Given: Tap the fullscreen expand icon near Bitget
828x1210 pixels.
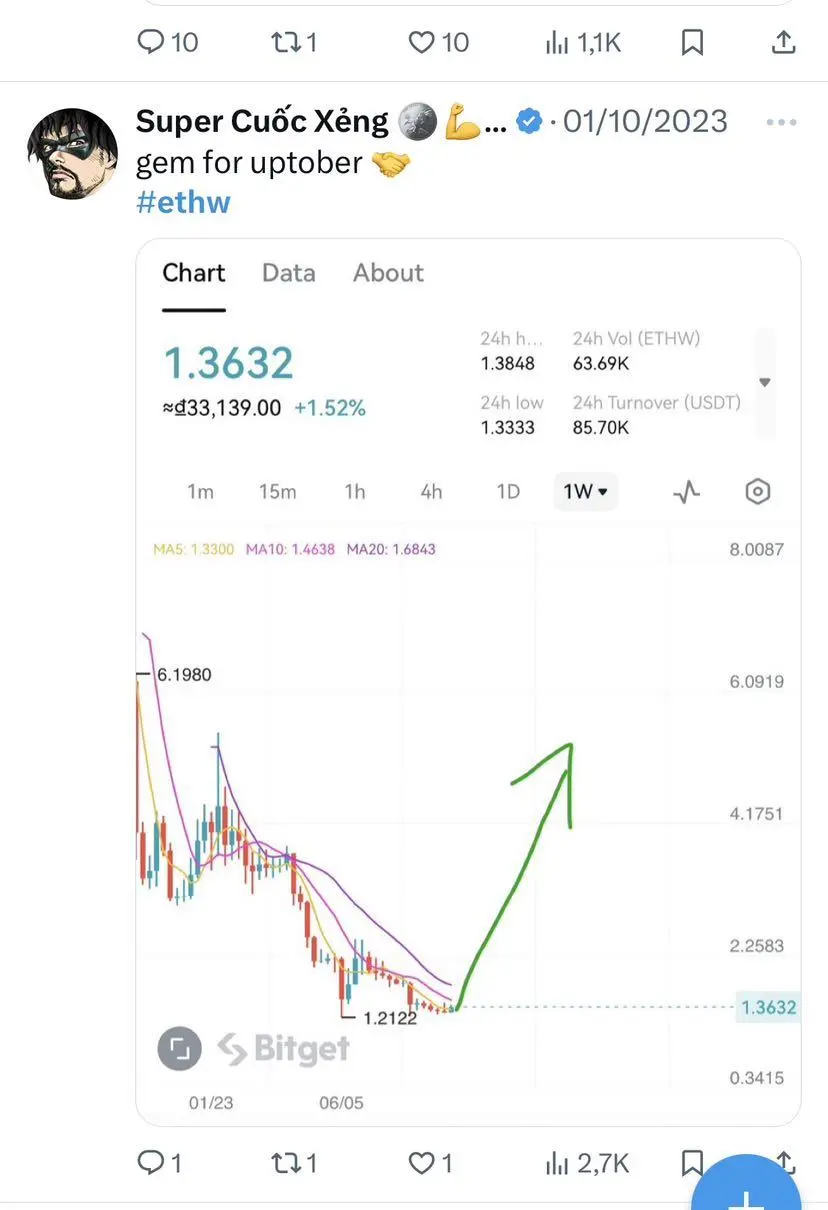Looking at the screenshot, I should 179,1048.
